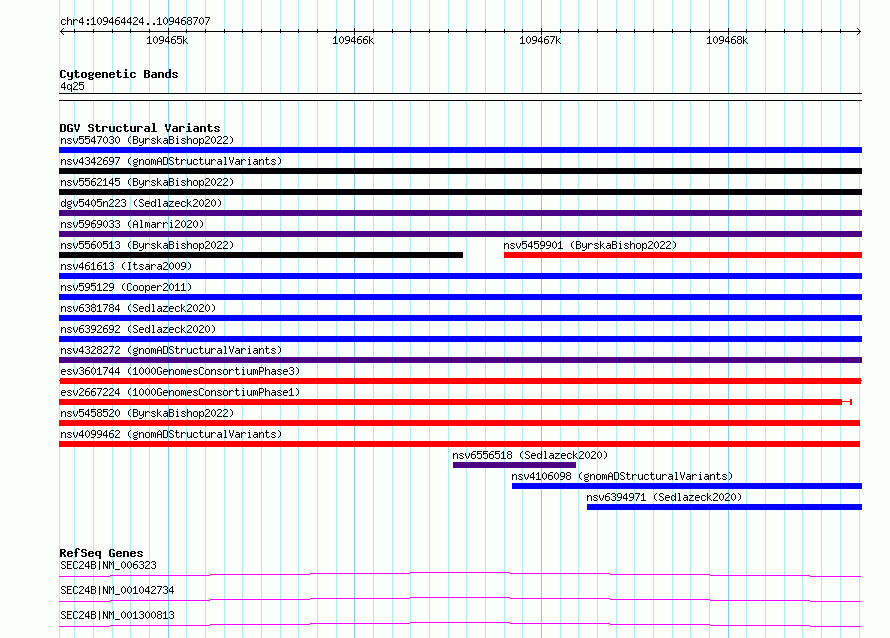Screen dimensions: 890x638
Task: Open esv3601744 (1000GenomesConsortiumPhase3) label
Action: point(180,371)
